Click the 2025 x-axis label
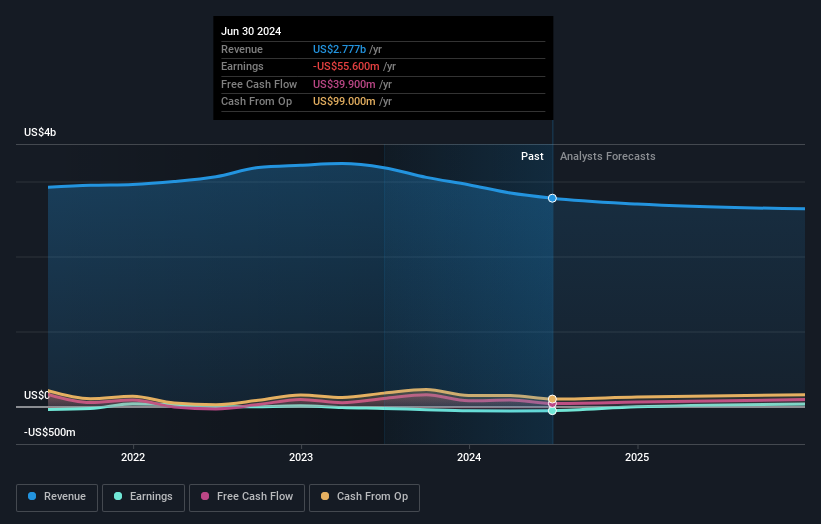 [637, 458]
